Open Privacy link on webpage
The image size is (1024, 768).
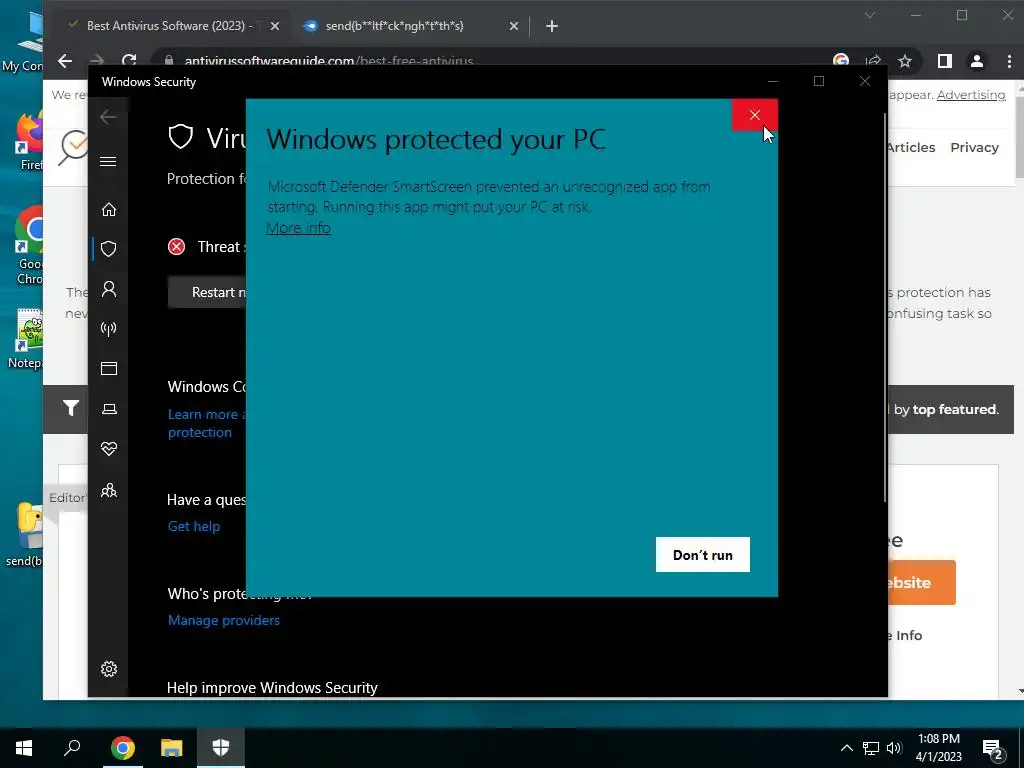[x=974, y=148]
